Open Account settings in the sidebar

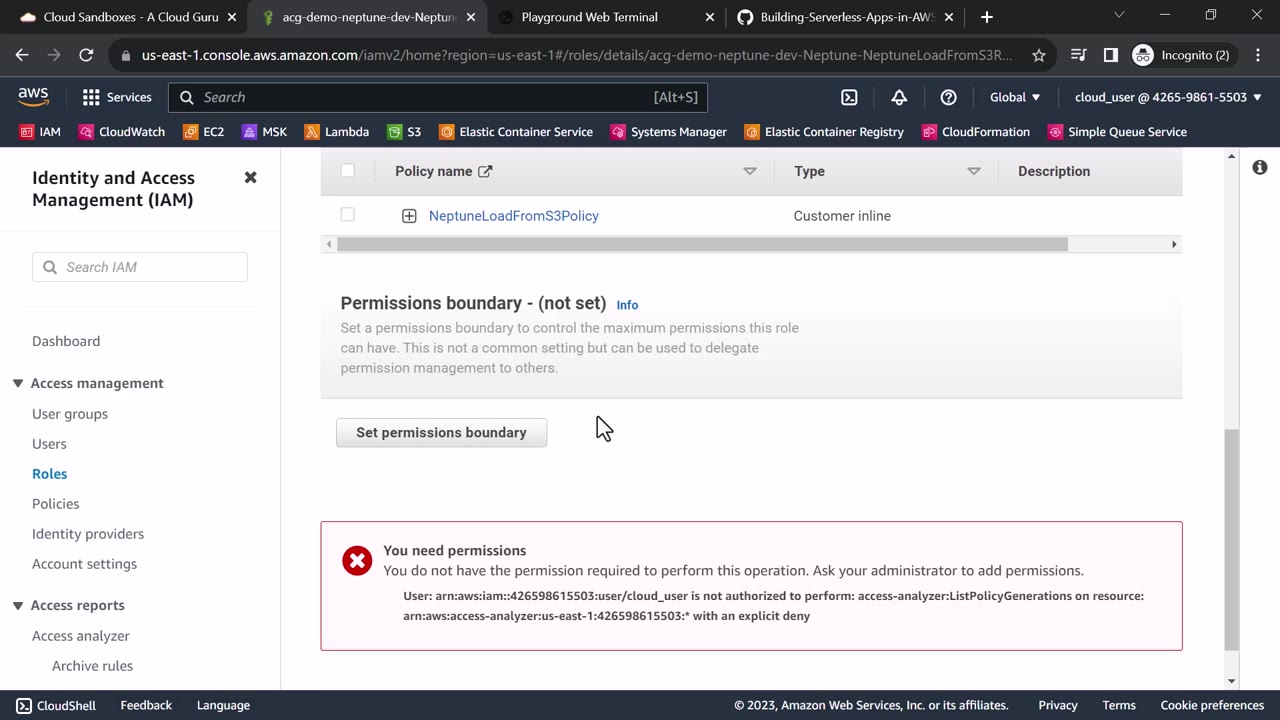[84, 564]
